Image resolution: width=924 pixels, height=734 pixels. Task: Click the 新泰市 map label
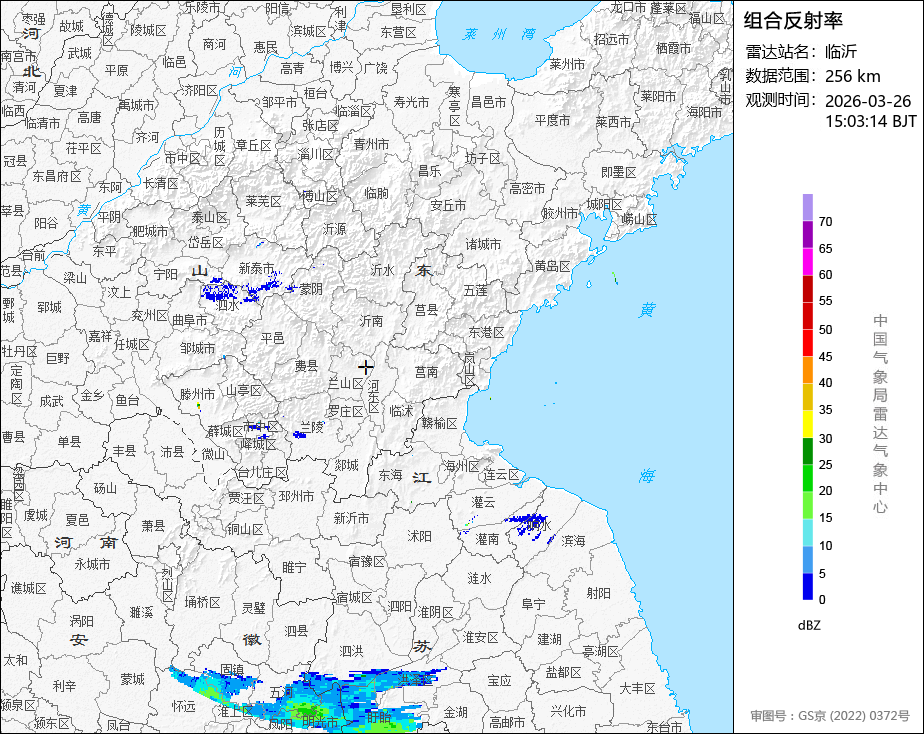(256, 269)
